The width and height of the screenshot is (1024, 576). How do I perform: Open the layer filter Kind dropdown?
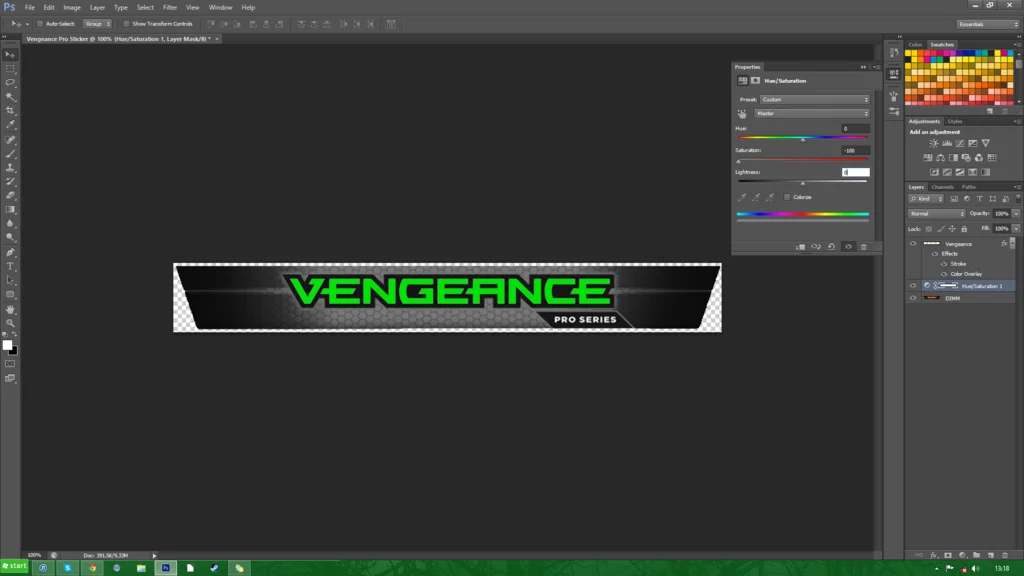click(926, 199)
